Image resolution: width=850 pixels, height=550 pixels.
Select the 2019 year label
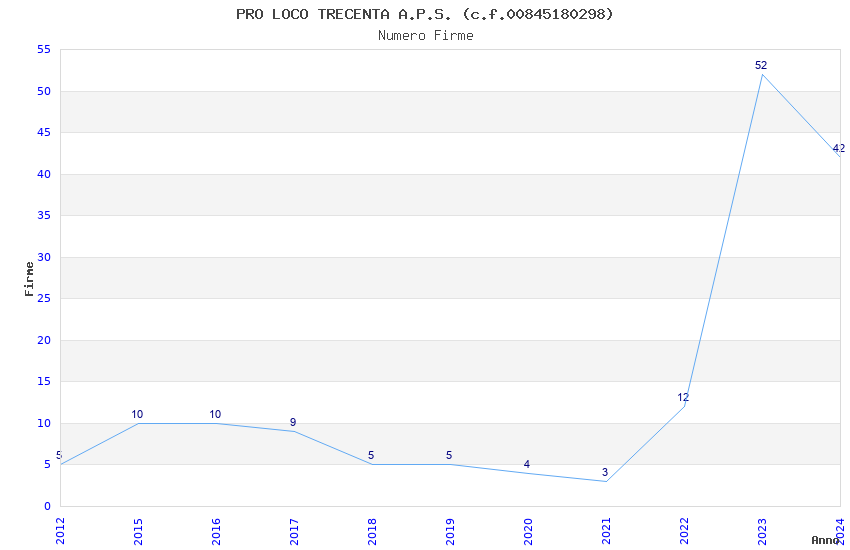pyautogui.click(x=450, y=531)
